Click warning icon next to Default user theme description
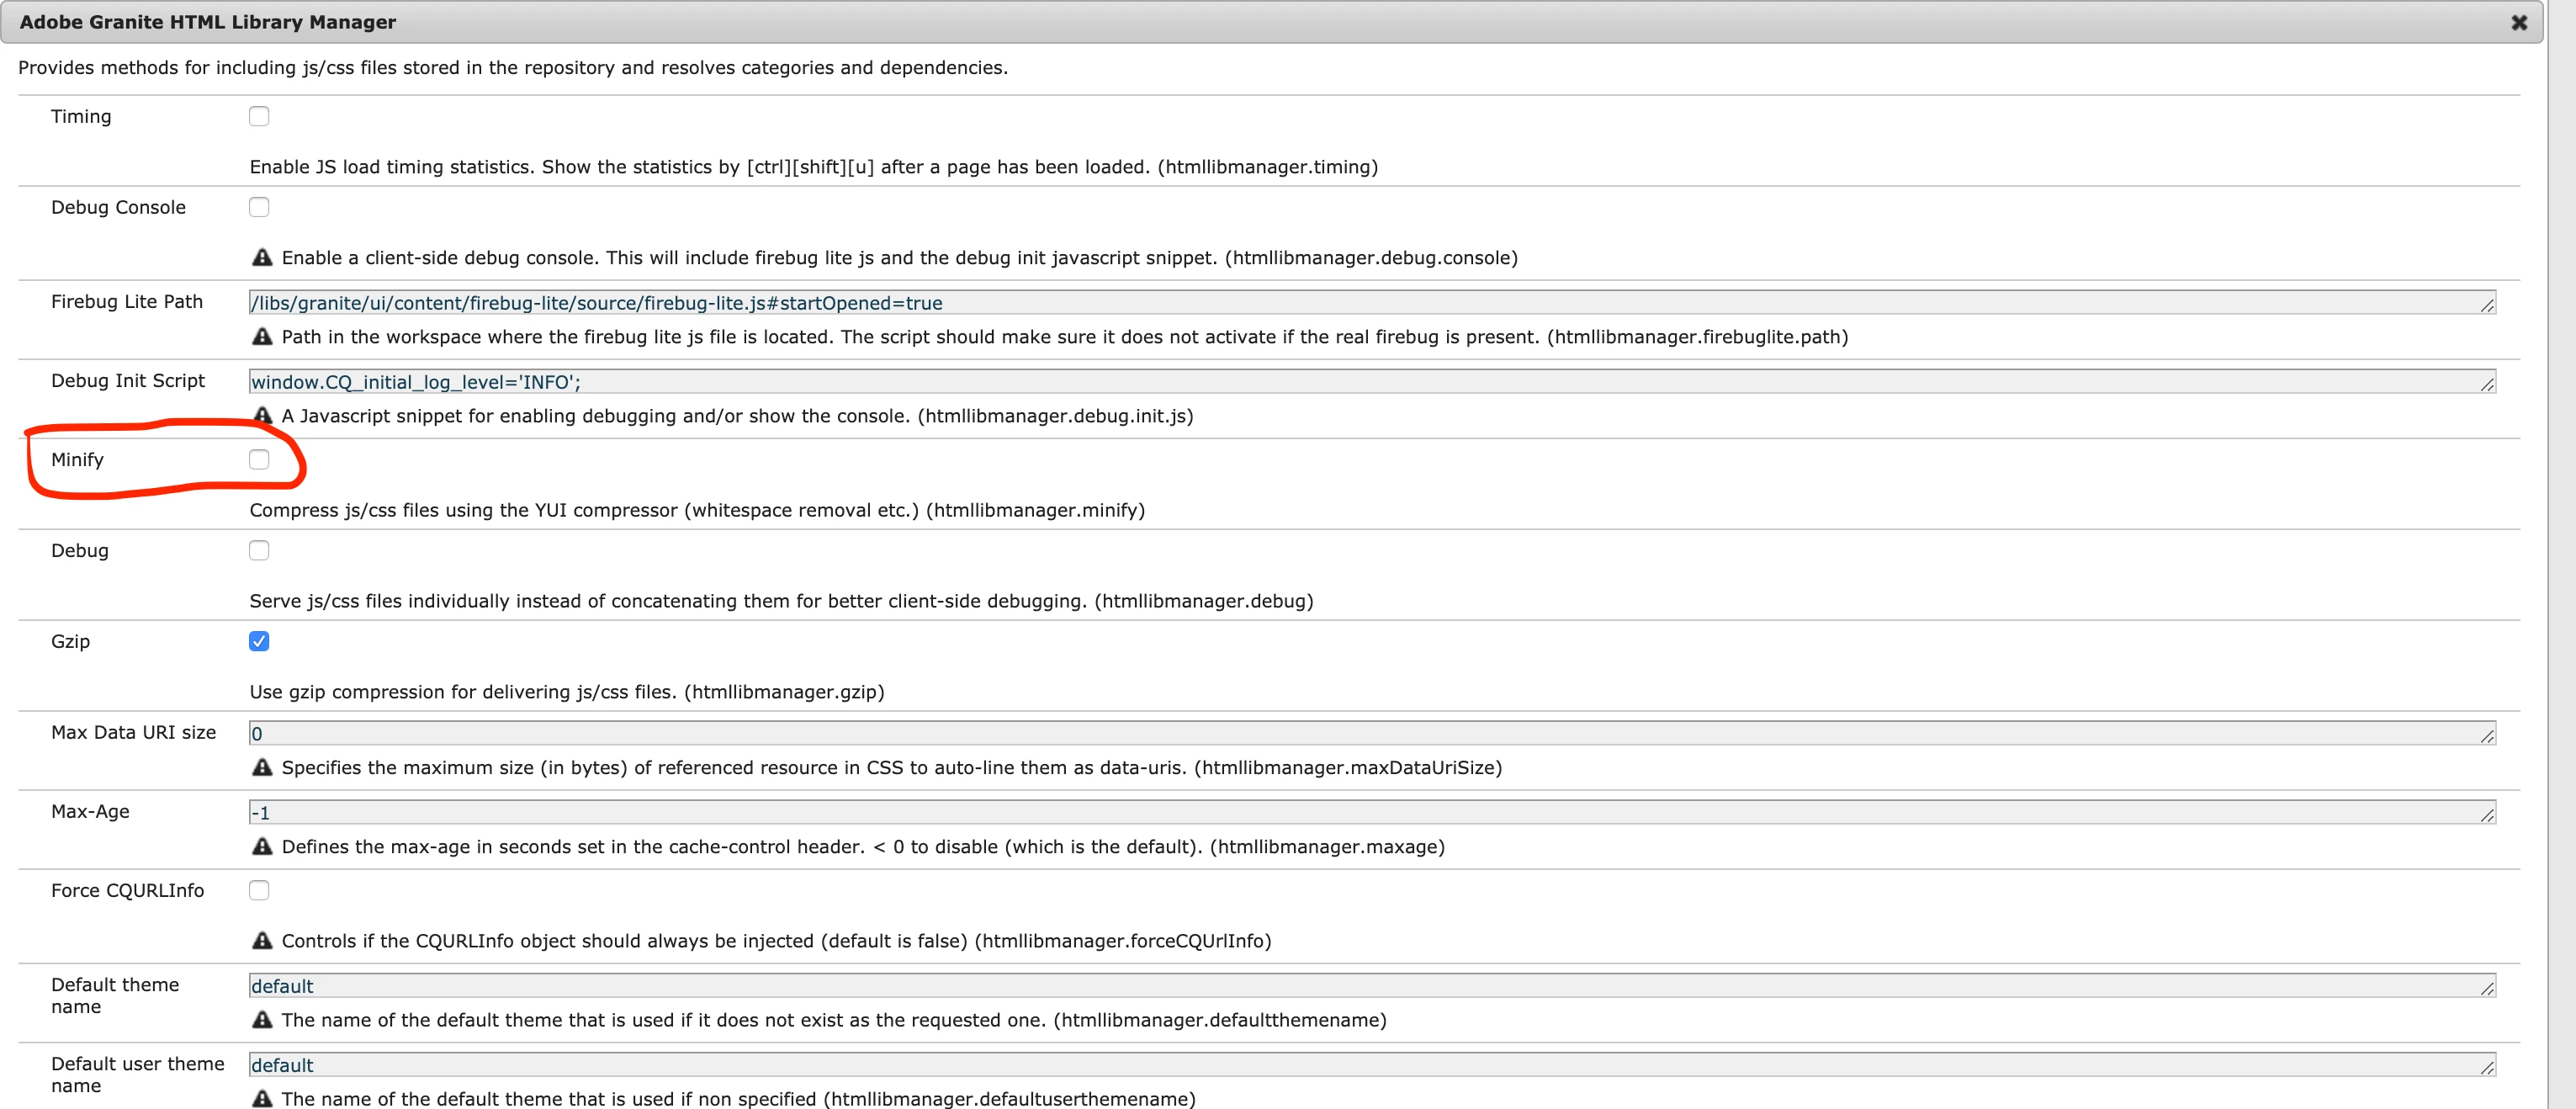Viewport: 2576px width, 1109px height. pyautogui.click(x=262, y=1098)
